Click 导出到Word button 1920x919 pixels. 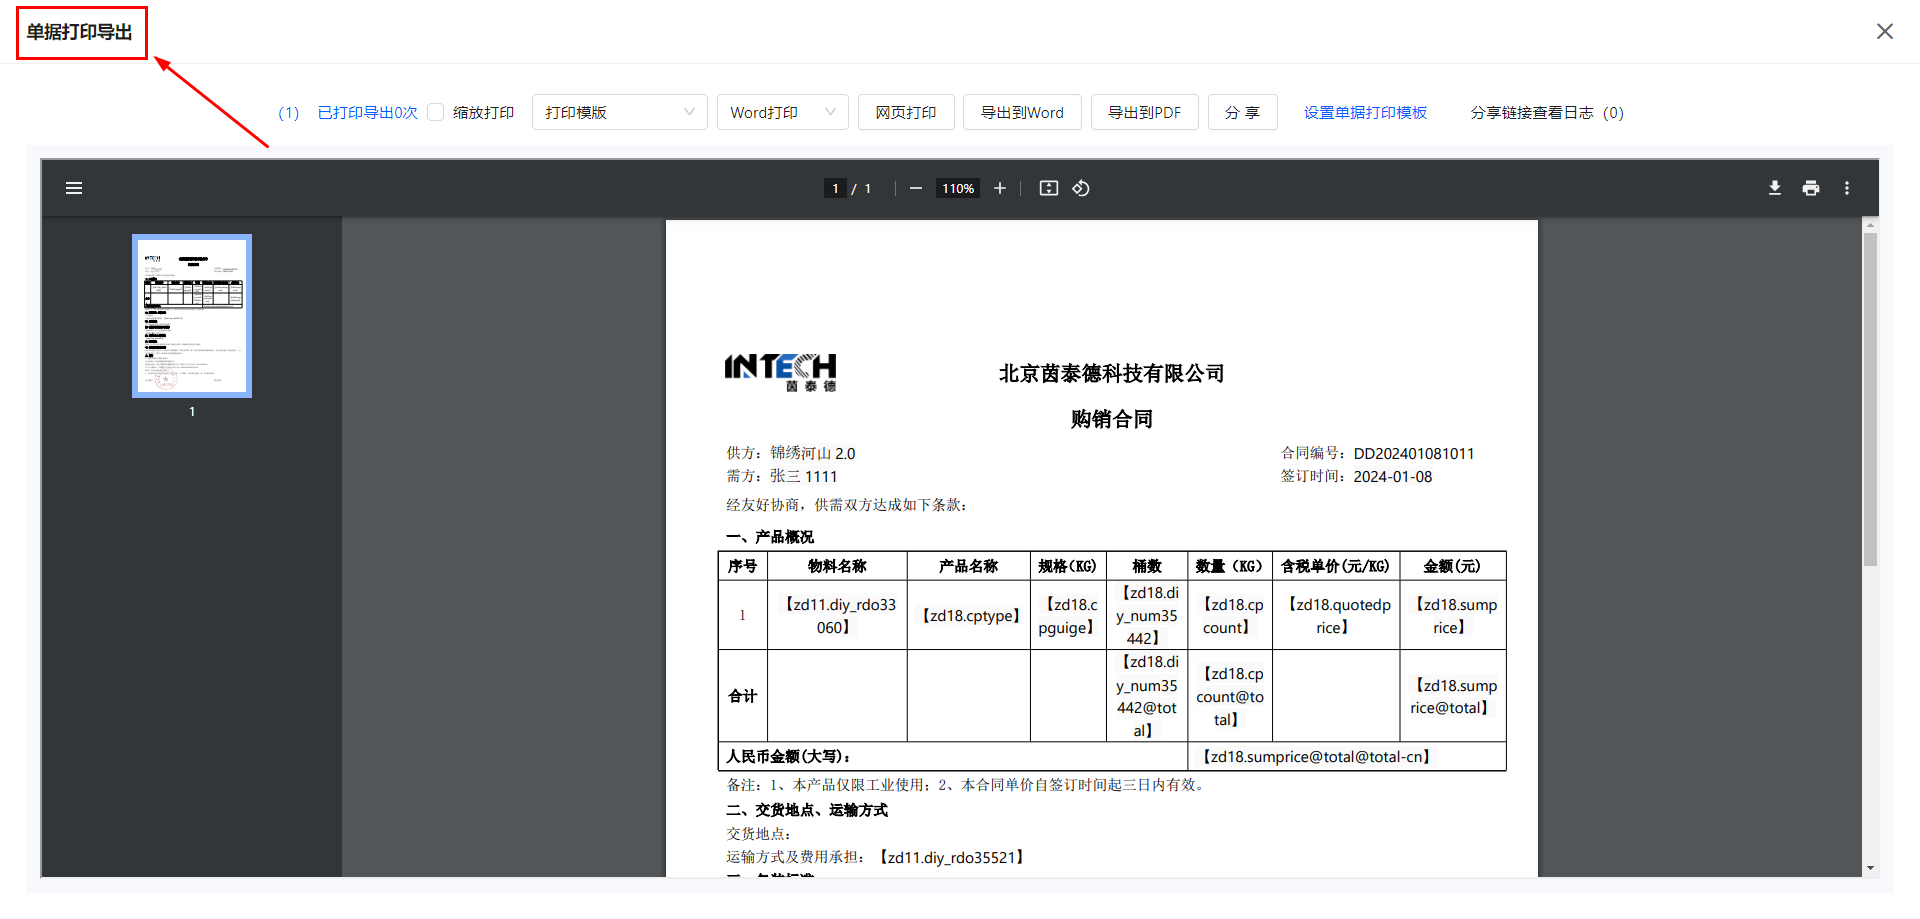click(1022, 112)
